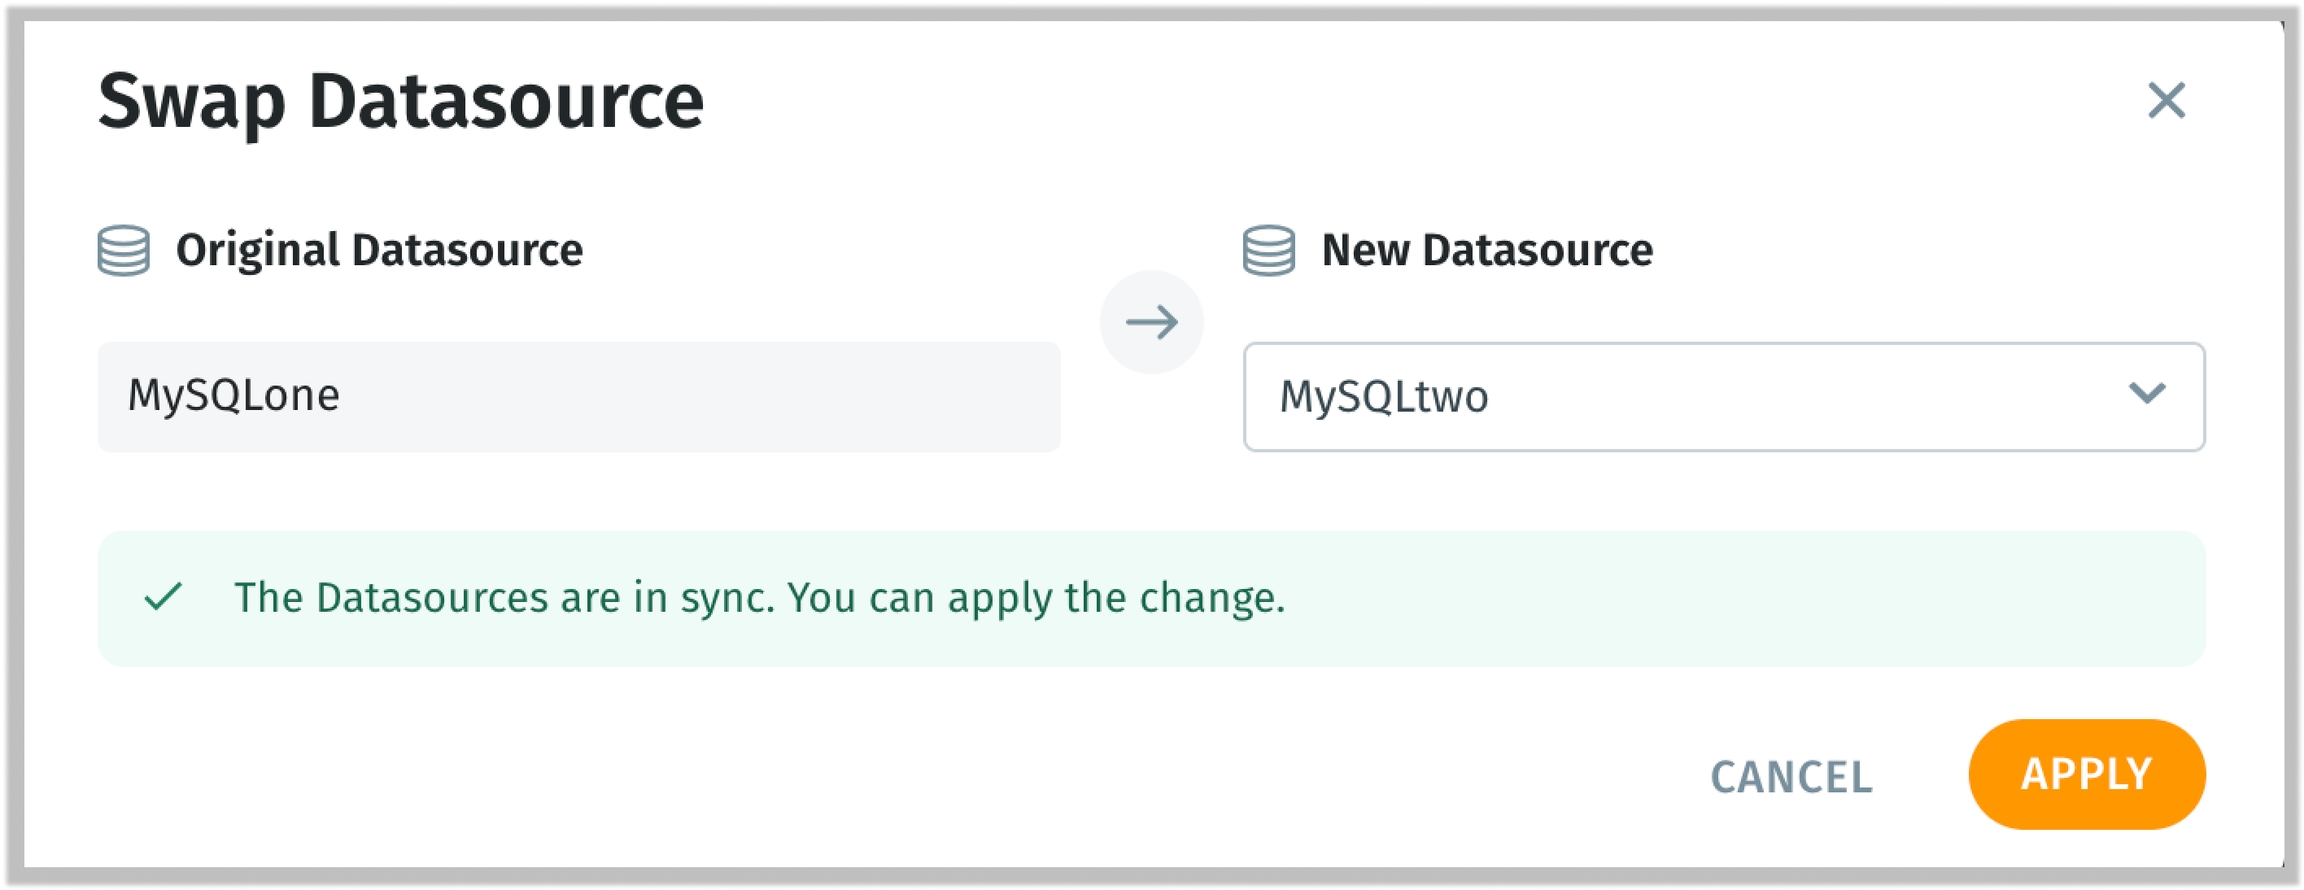2304x890 pixels.
Task: Click the New Datasource label
Action: (1487, 250)
